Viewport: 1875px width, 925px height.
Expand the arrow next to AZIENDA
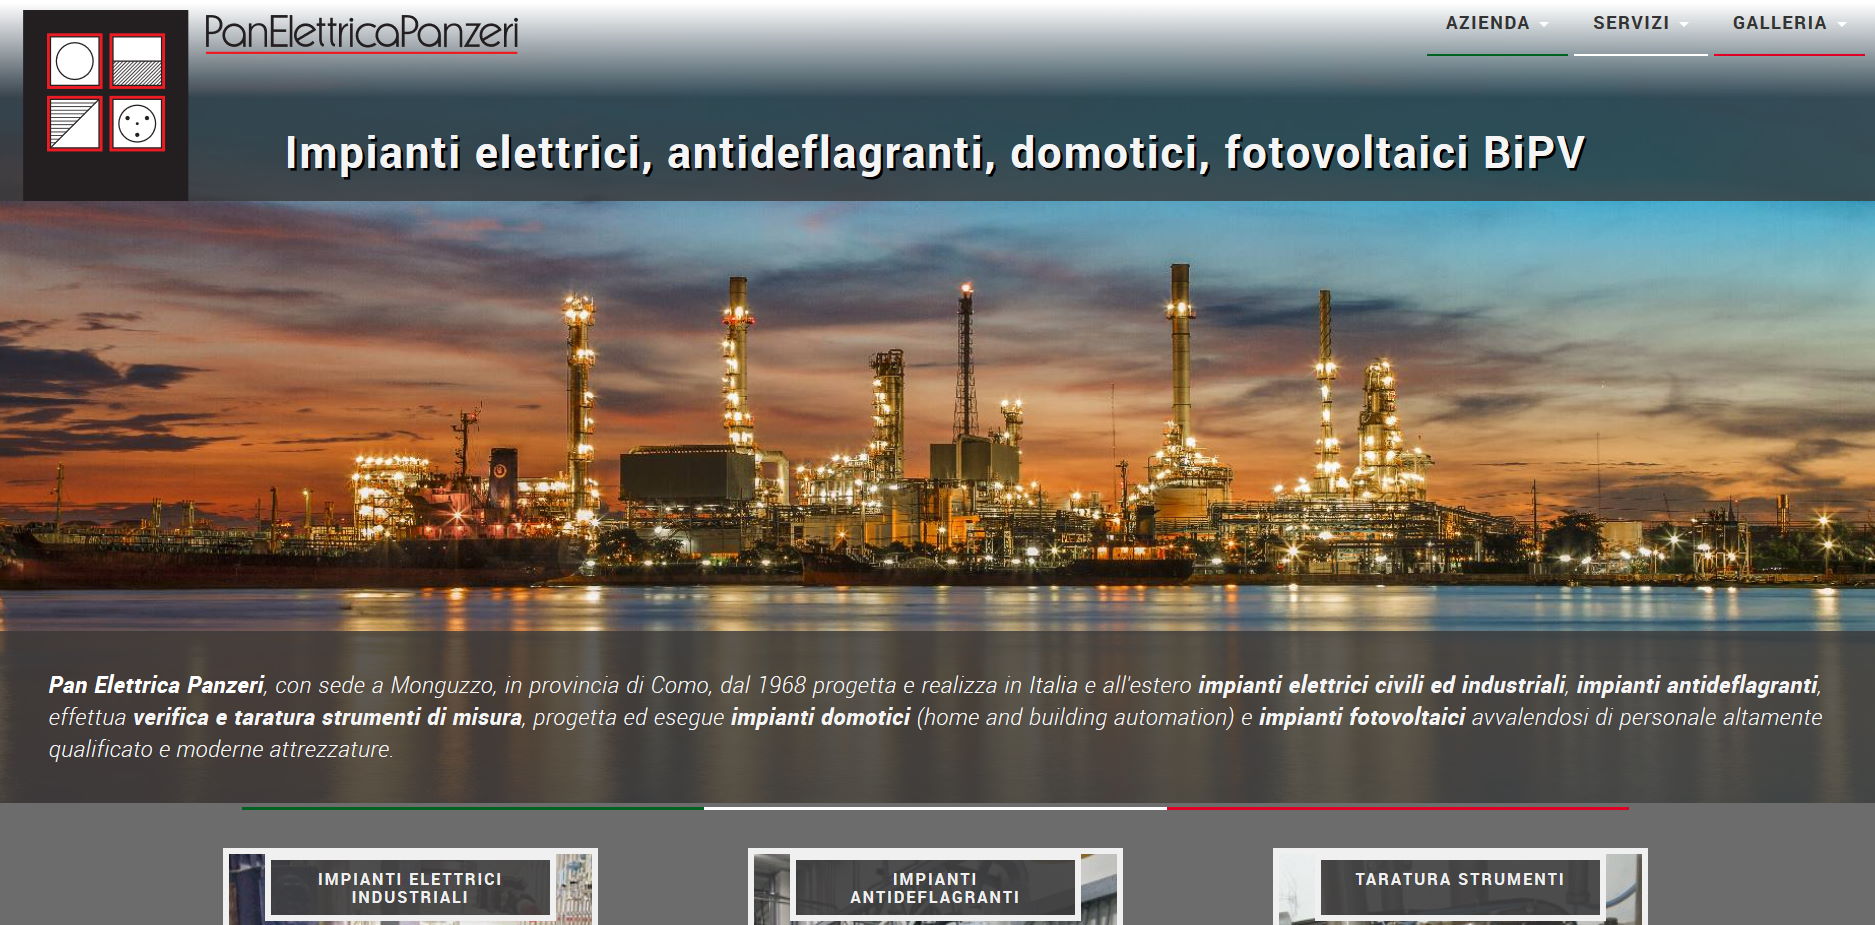click(1544, 25)
